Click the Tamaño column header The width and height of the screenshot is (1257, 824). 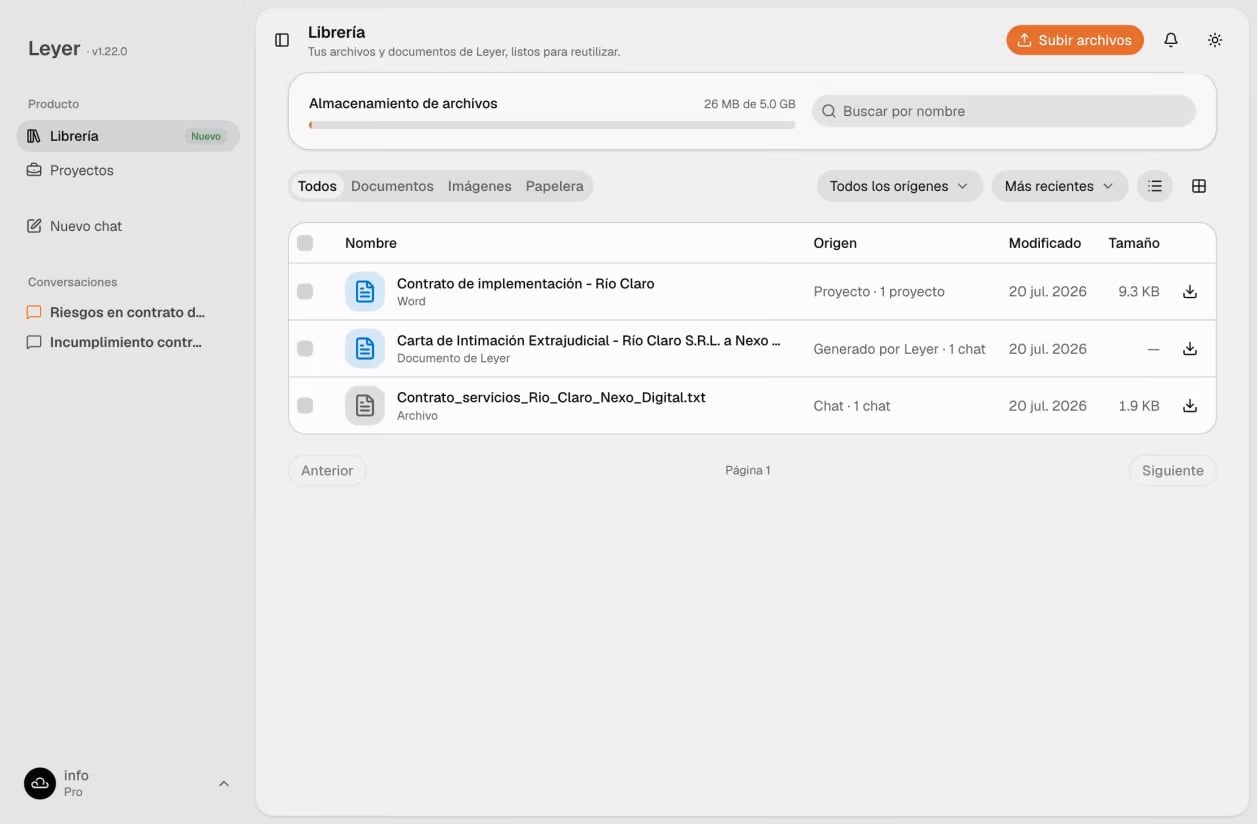click(1134, 243)
